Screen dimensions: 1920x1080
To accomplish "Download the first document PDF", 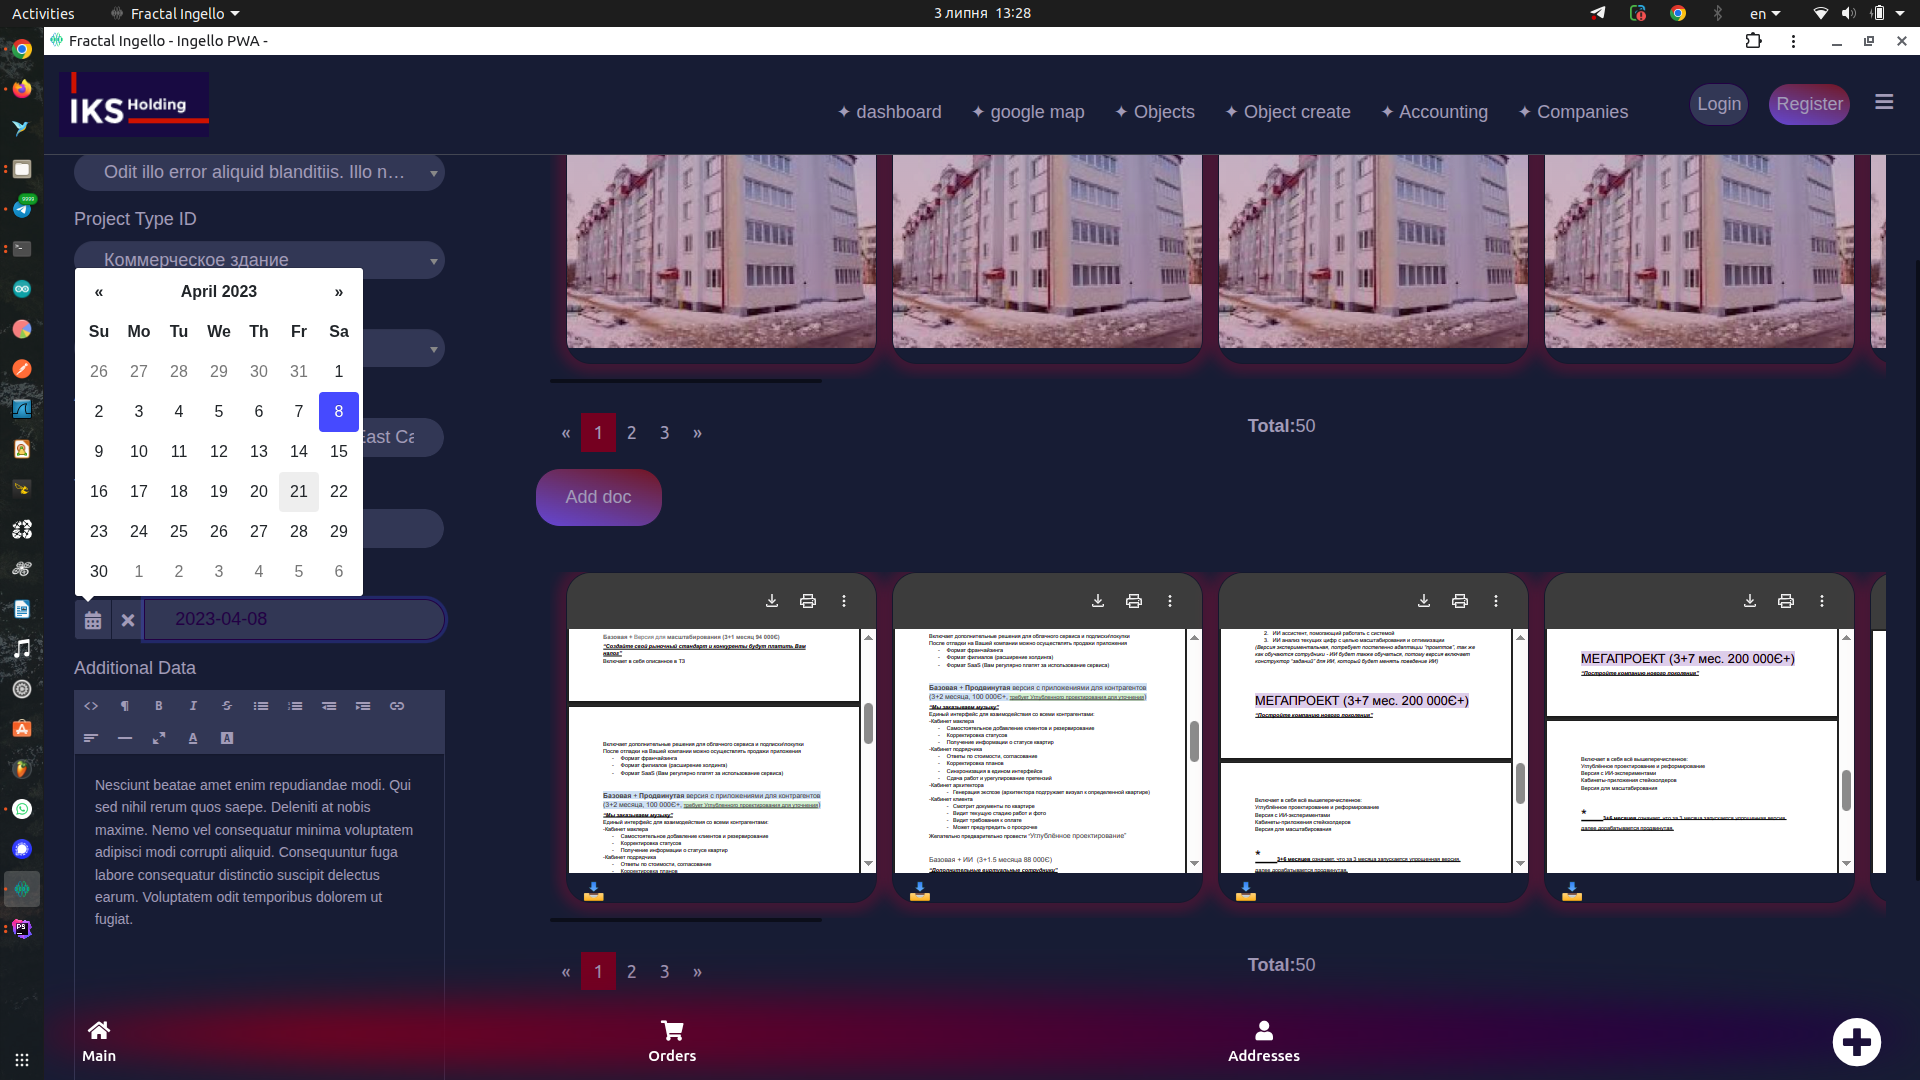I will (x=772, y=601).
